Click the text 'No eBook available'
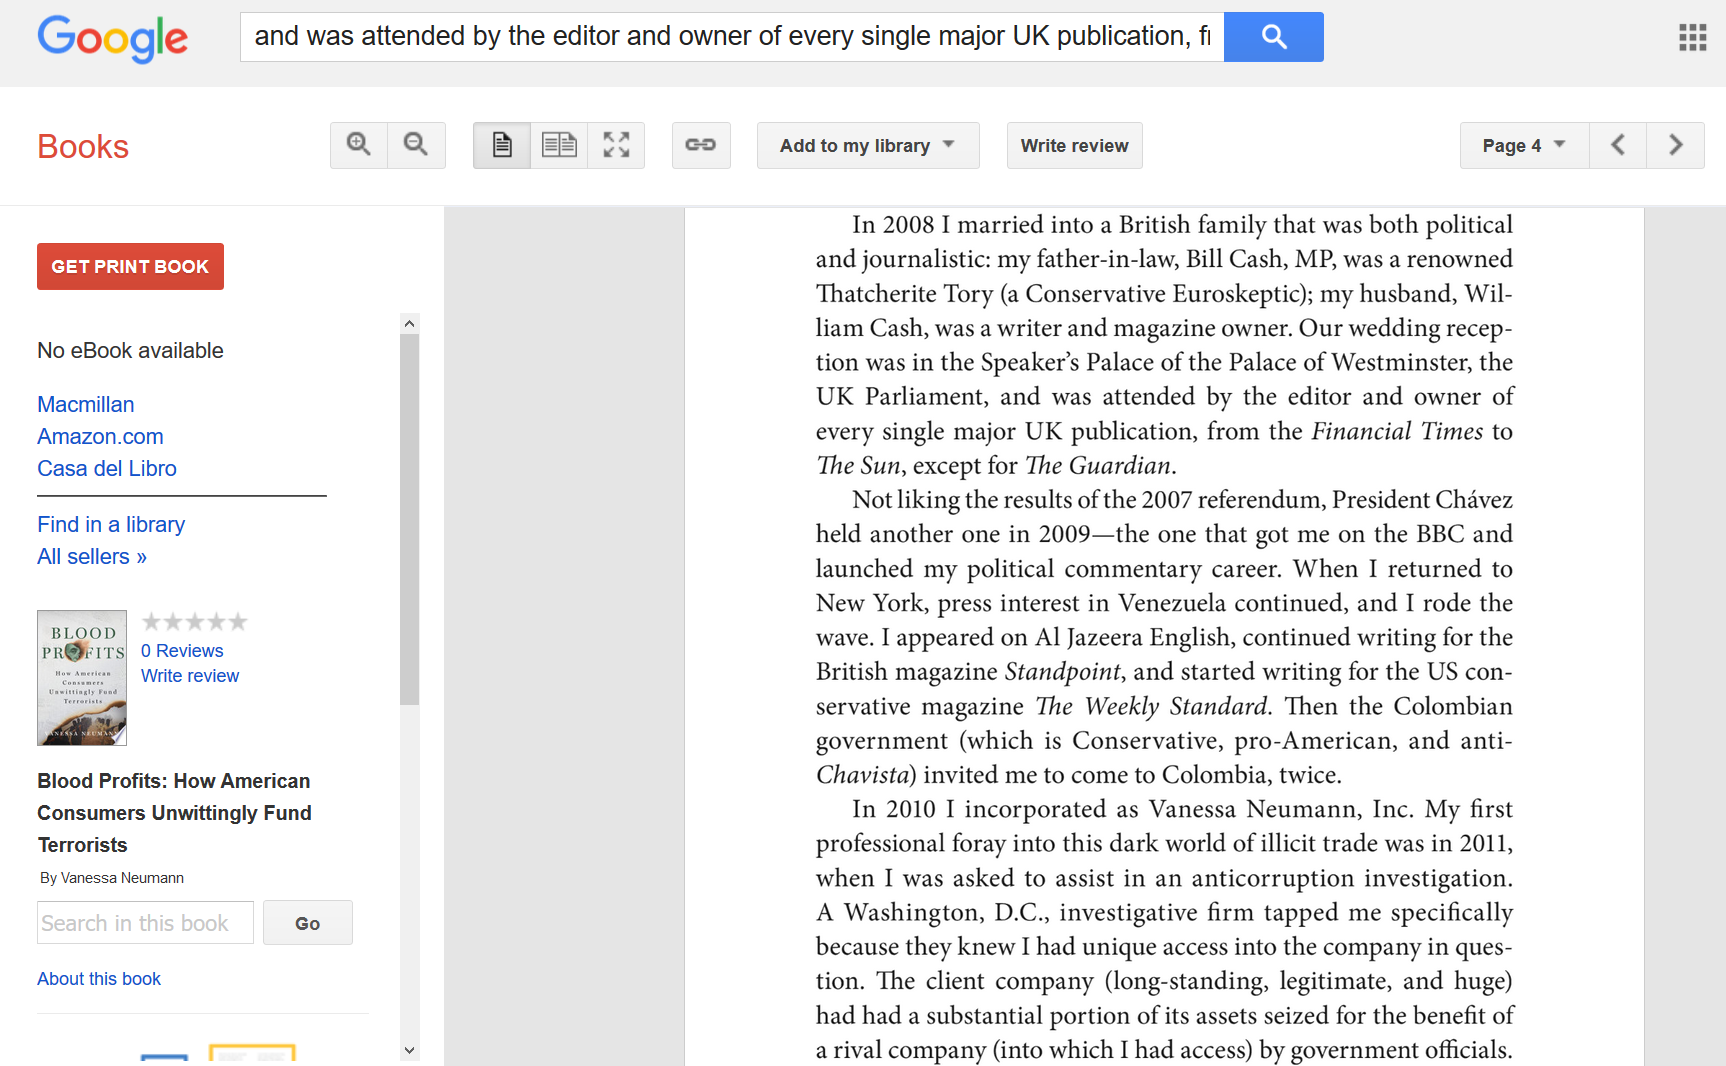The width and height of the screenshot is (1726, 1066). click(x=130, y=351)
